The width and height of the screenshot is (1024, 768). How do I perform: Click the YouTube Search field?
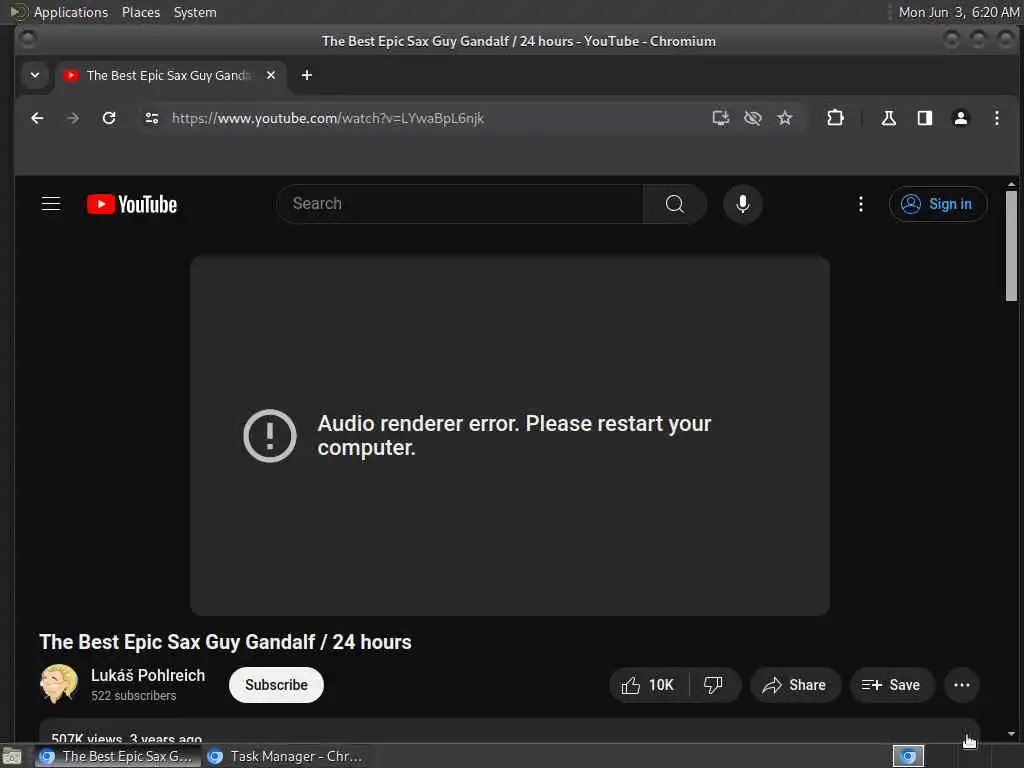[460, 204]
